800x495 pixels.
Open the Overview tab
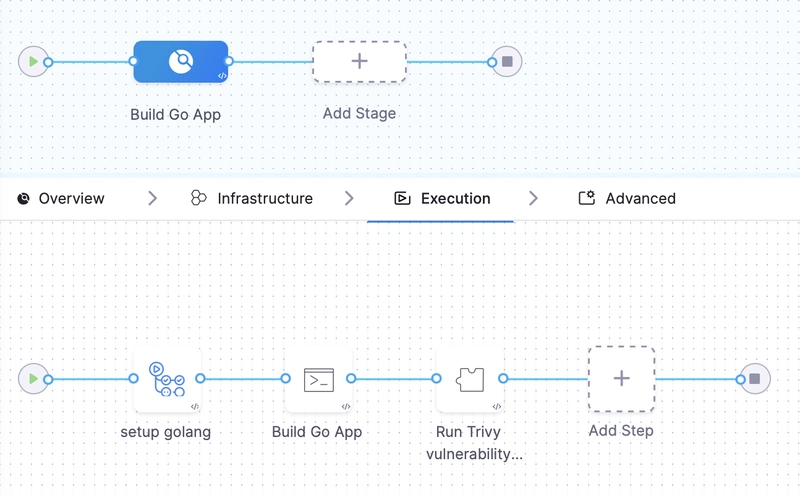pyautogui.click(x=61, y=198)
